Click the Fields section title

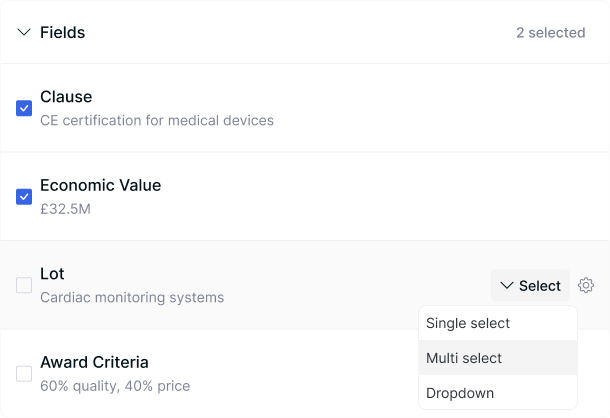[x=63, y=32]
